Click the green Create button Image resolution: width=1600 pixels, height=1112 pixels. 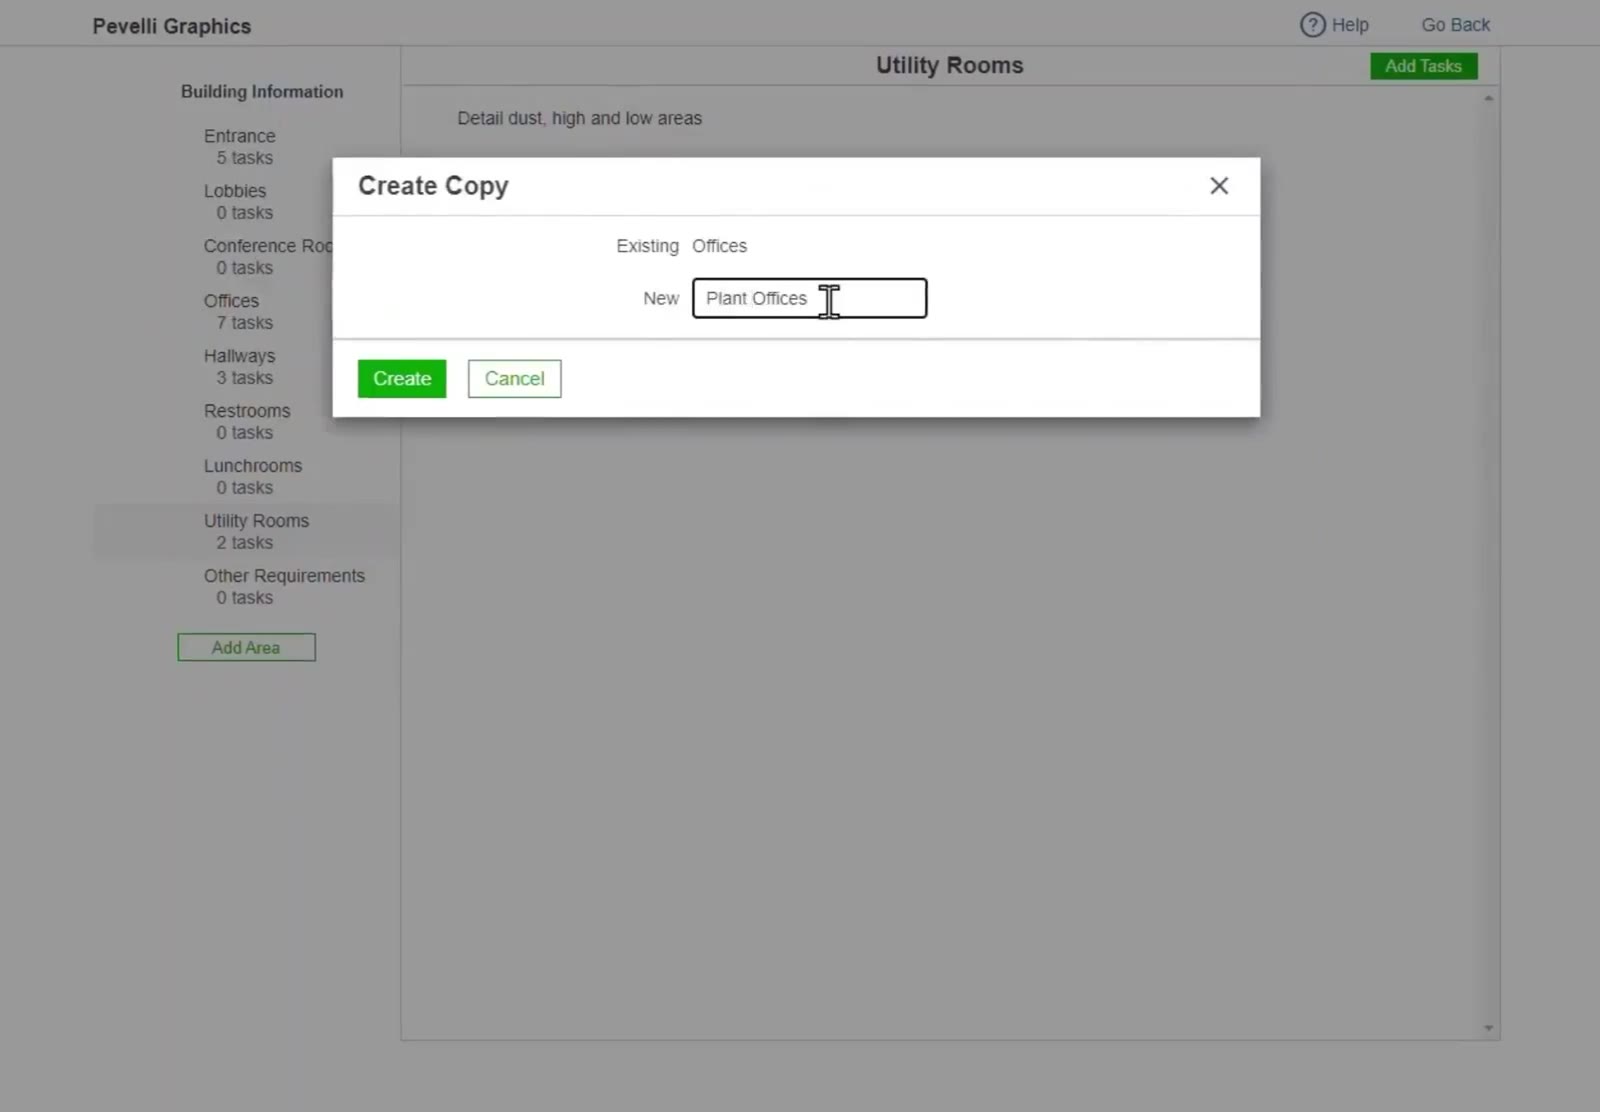click(402, 379)
